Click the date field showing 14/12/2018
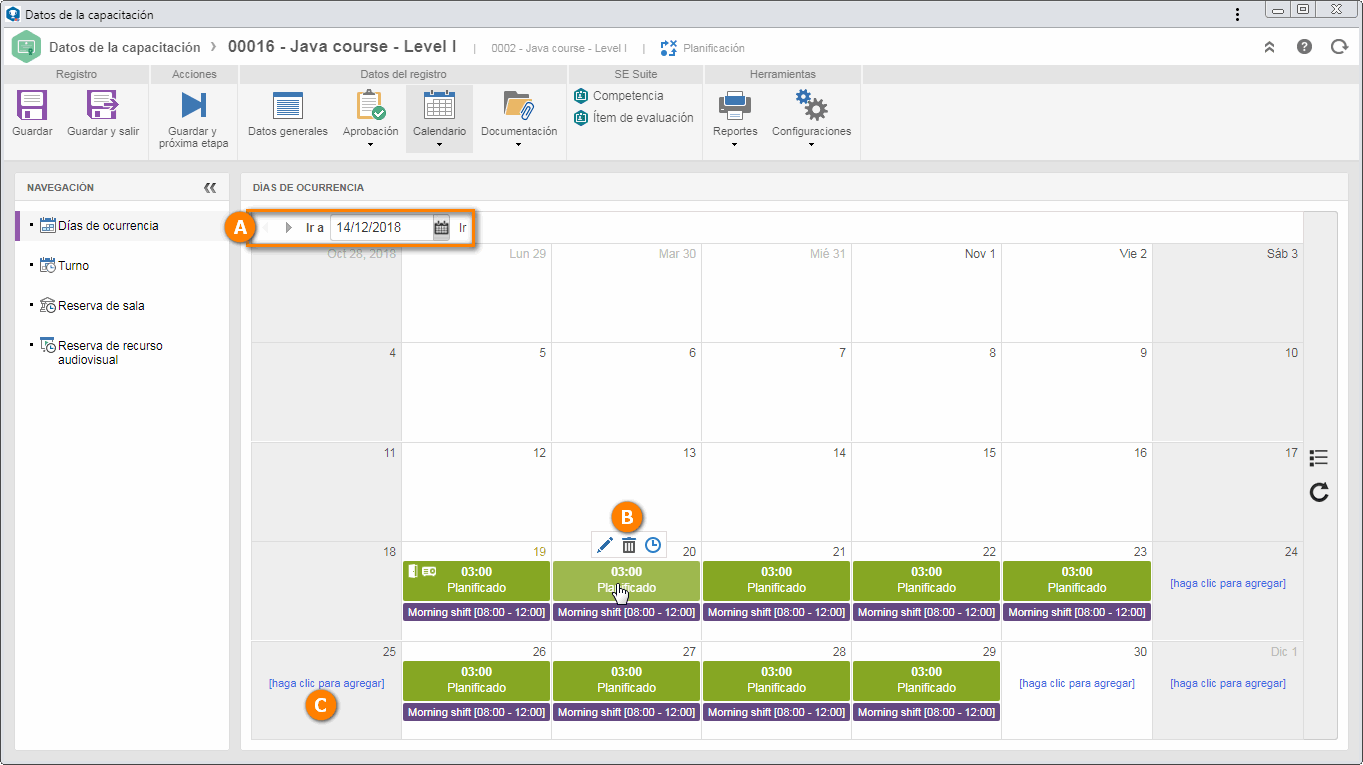 (x=381, y=227)
